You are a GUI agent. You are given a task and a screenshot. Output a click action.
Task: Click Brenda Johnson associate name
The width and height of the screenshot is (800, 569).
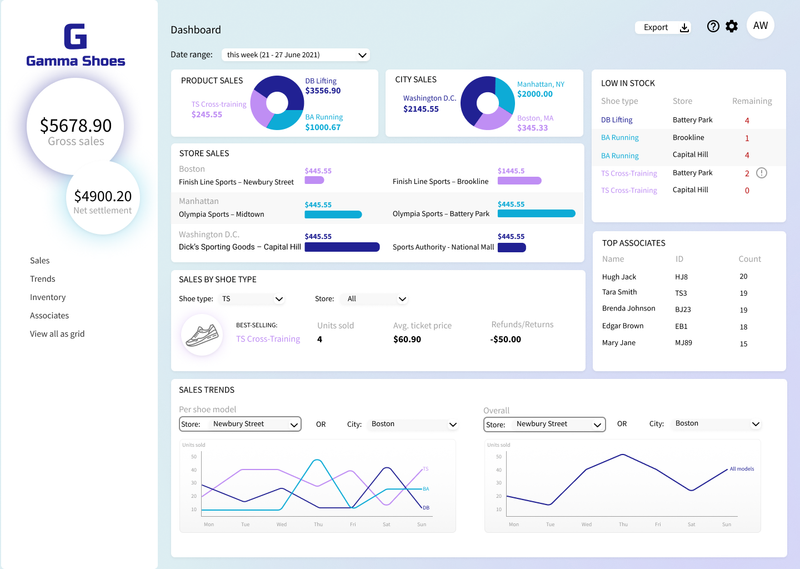click(x=629, y=308)
